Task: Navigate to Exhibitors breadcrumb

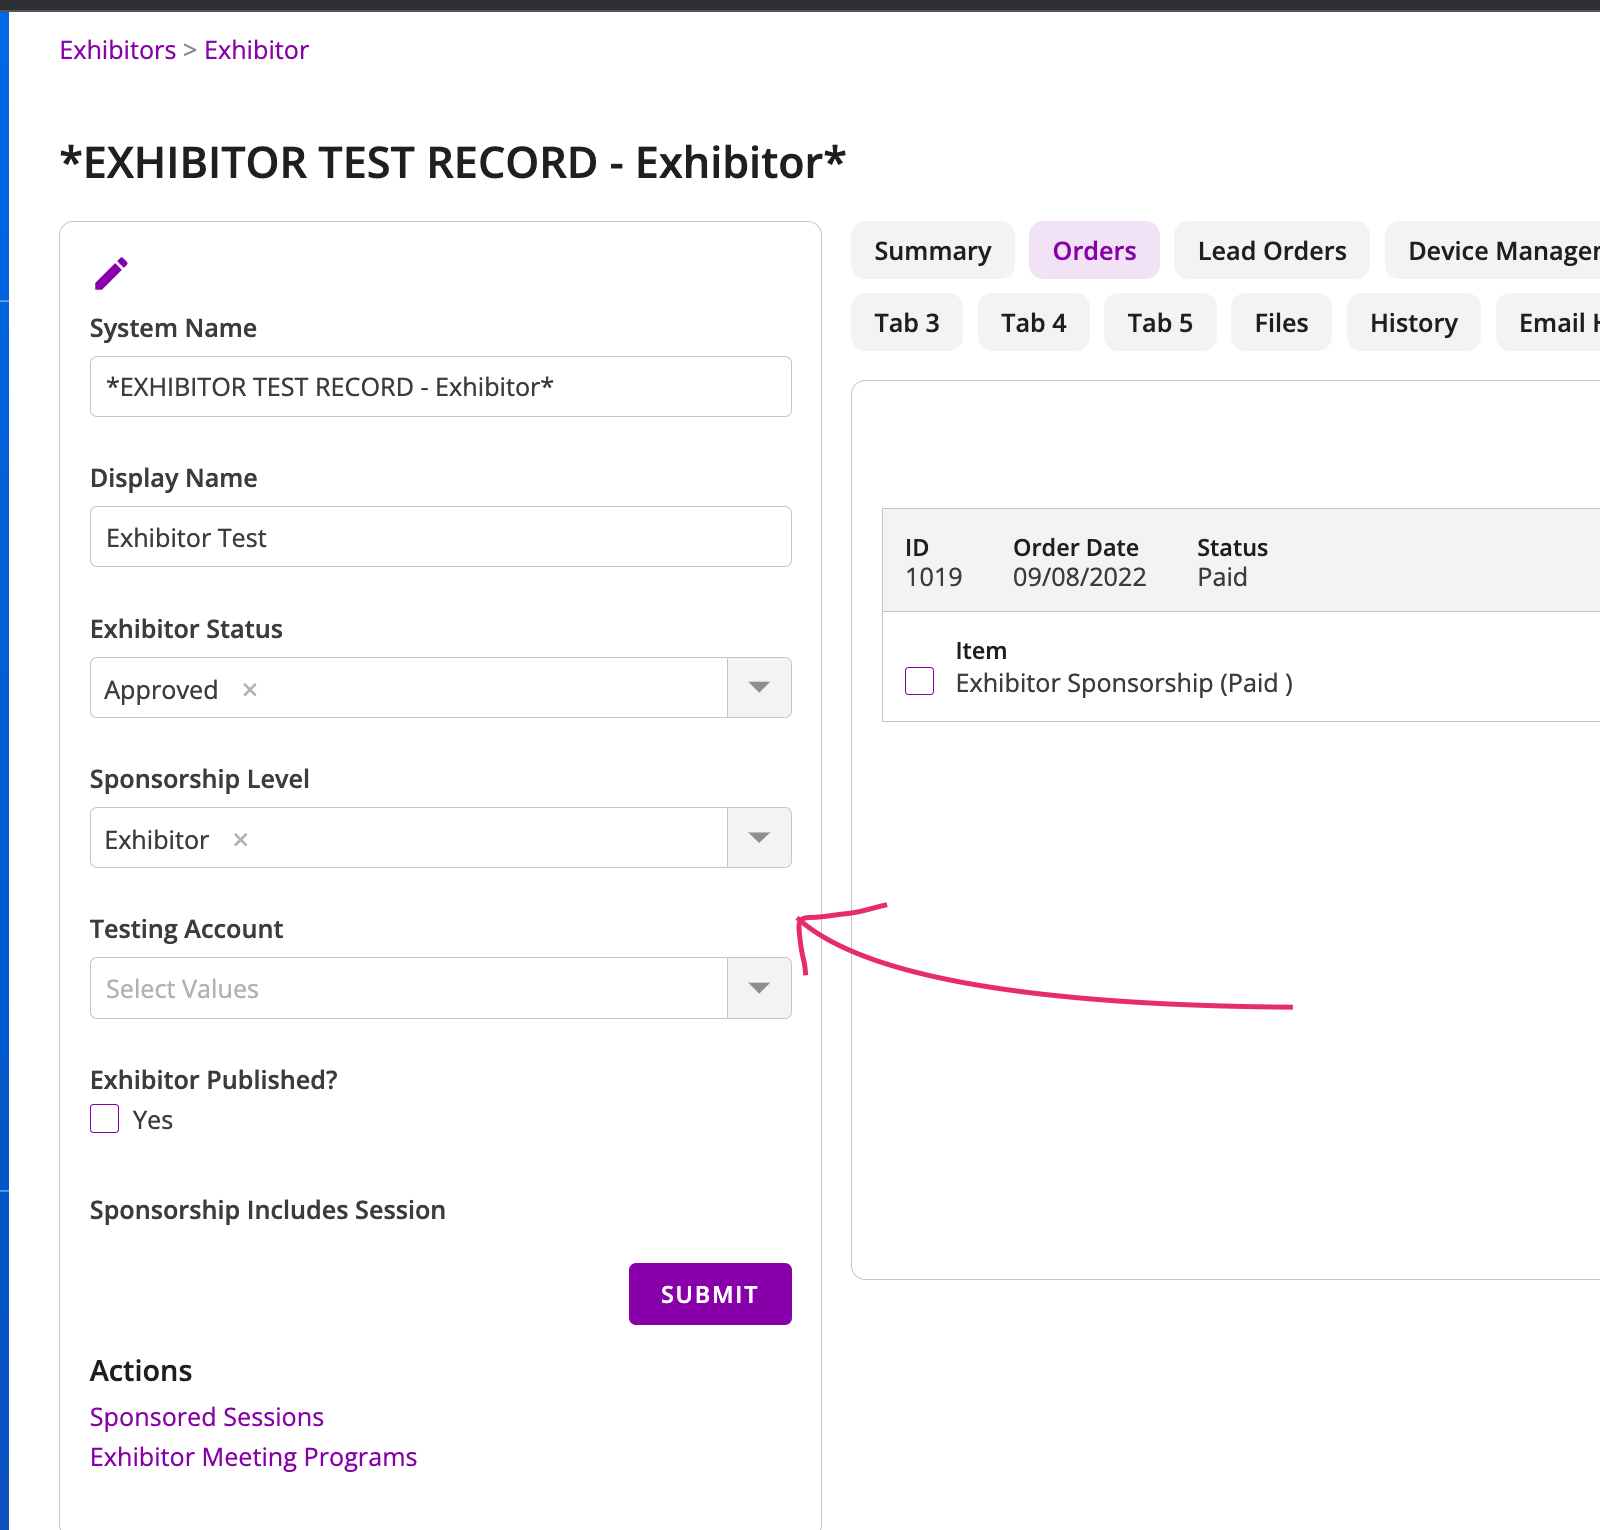Action: [x=118, y=50]
